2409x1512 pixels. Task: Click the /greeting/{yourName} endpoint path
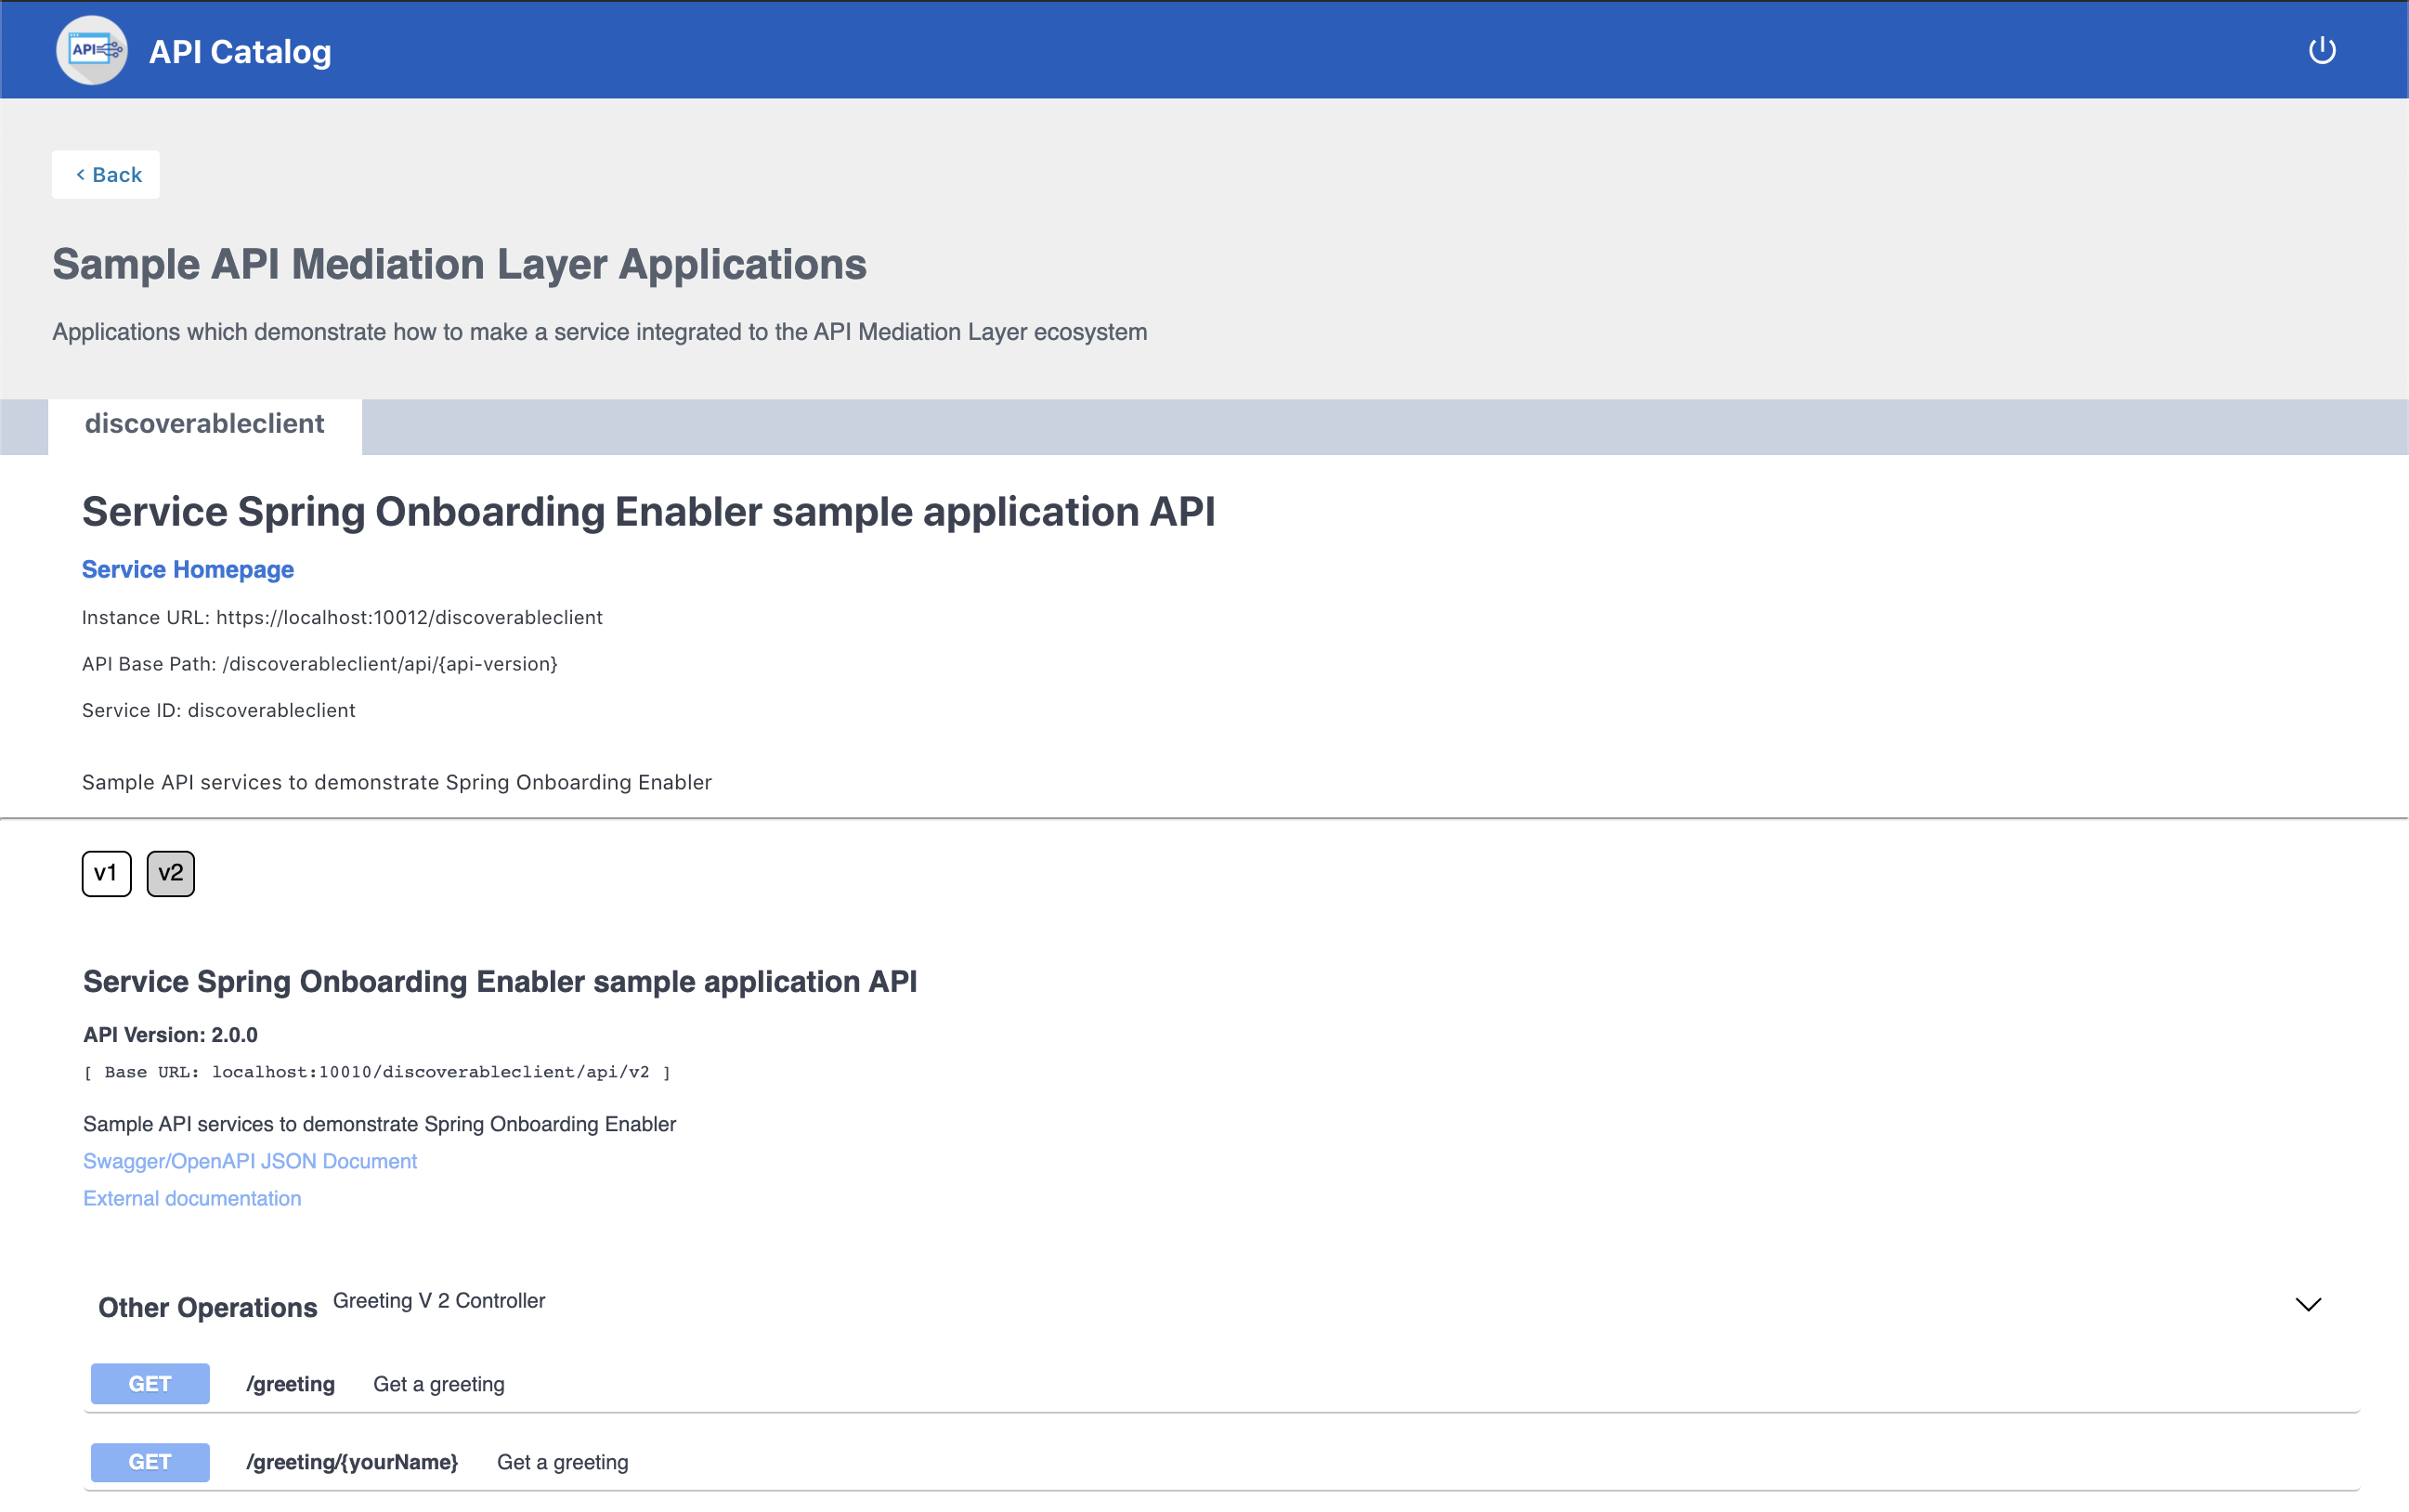352,1462
